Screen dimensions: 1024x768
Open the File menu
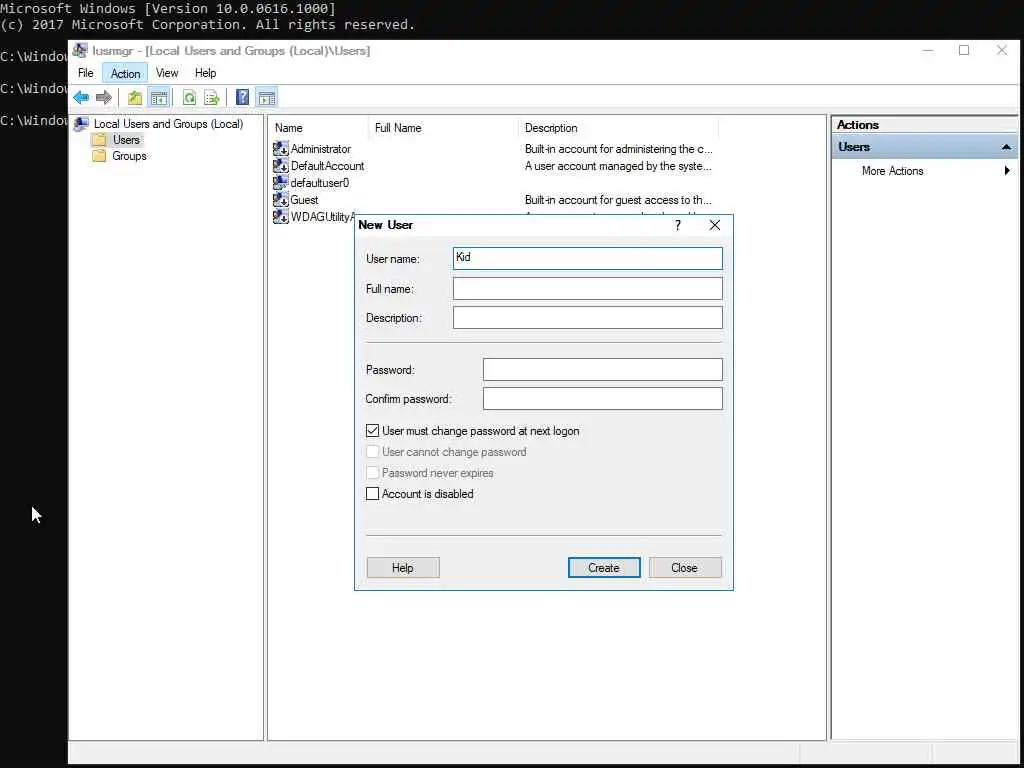coord(86,73)
